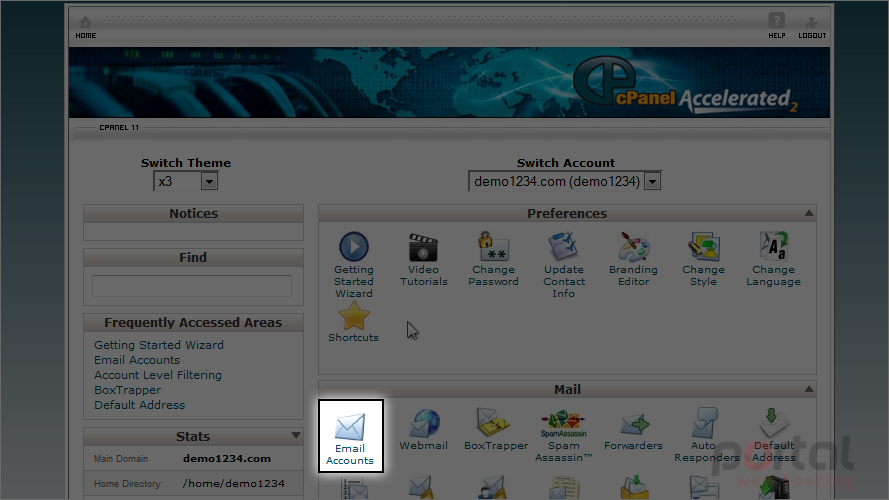
Task: Open Webmail
Action: coord(424,430)
